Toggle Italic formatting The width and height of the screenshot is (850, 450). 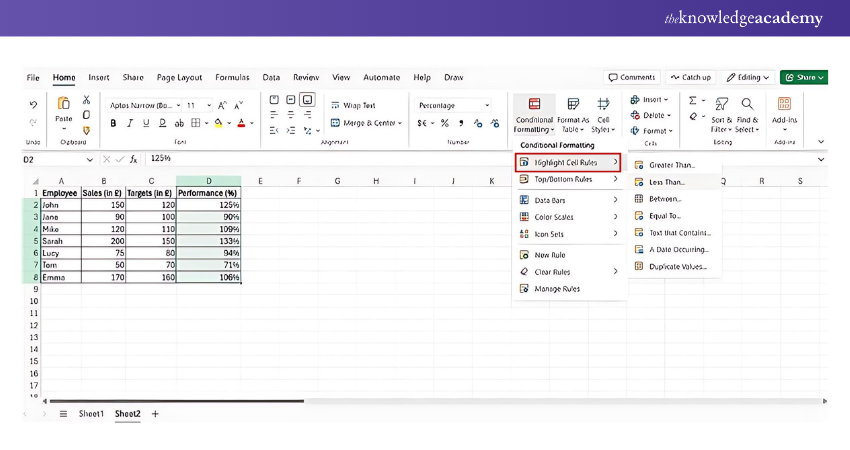[129, 123]
